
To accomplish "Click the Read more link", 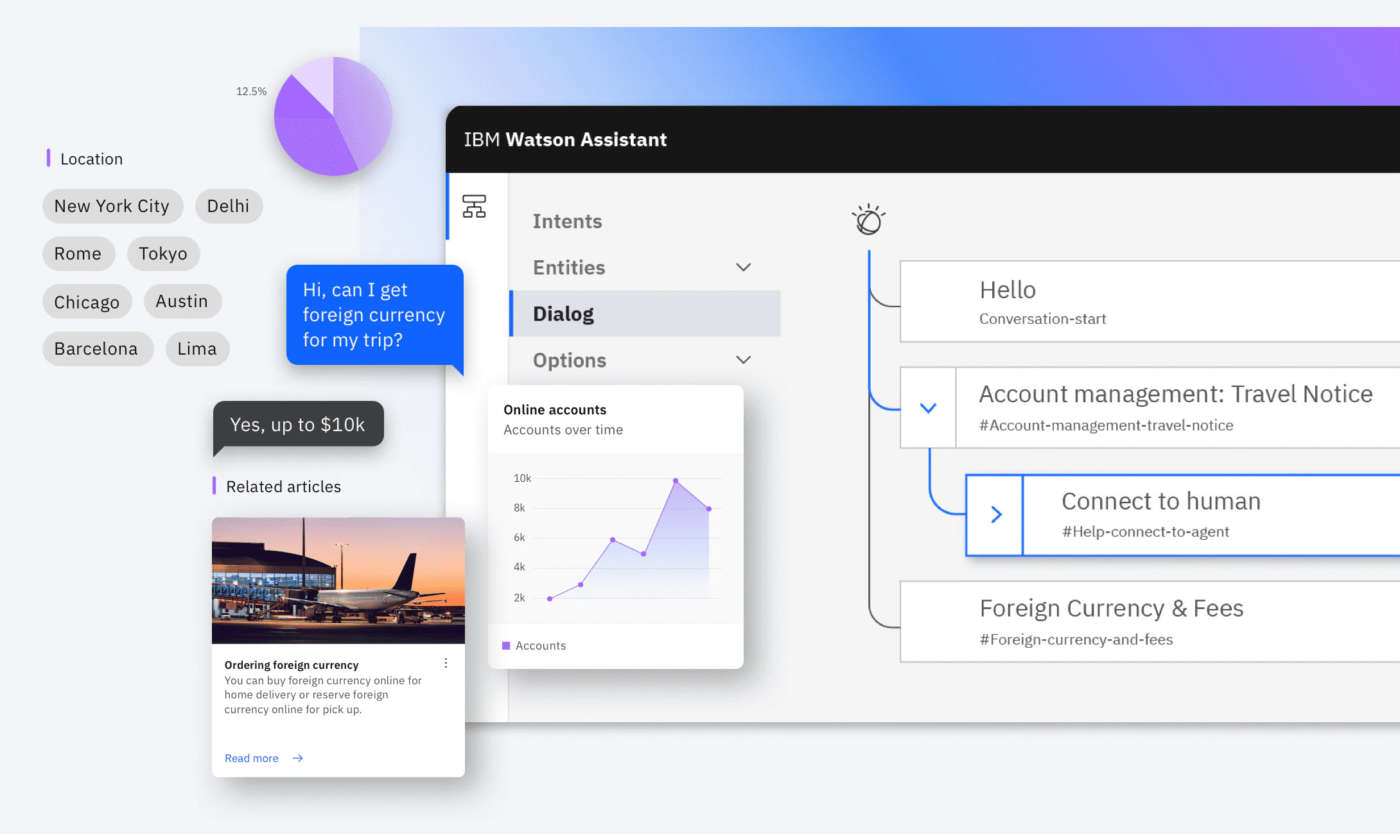I will (251, 758).
